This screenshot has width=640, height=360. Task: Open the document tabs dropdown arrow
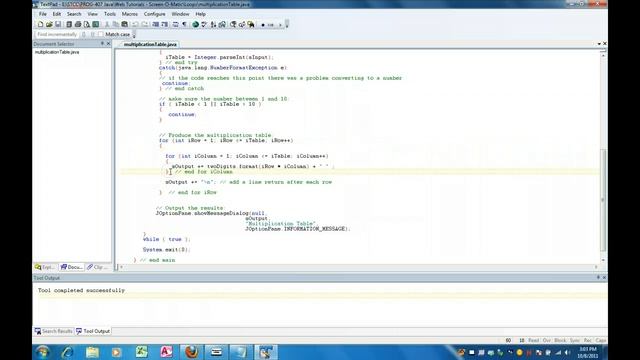[x=599, y=44]
